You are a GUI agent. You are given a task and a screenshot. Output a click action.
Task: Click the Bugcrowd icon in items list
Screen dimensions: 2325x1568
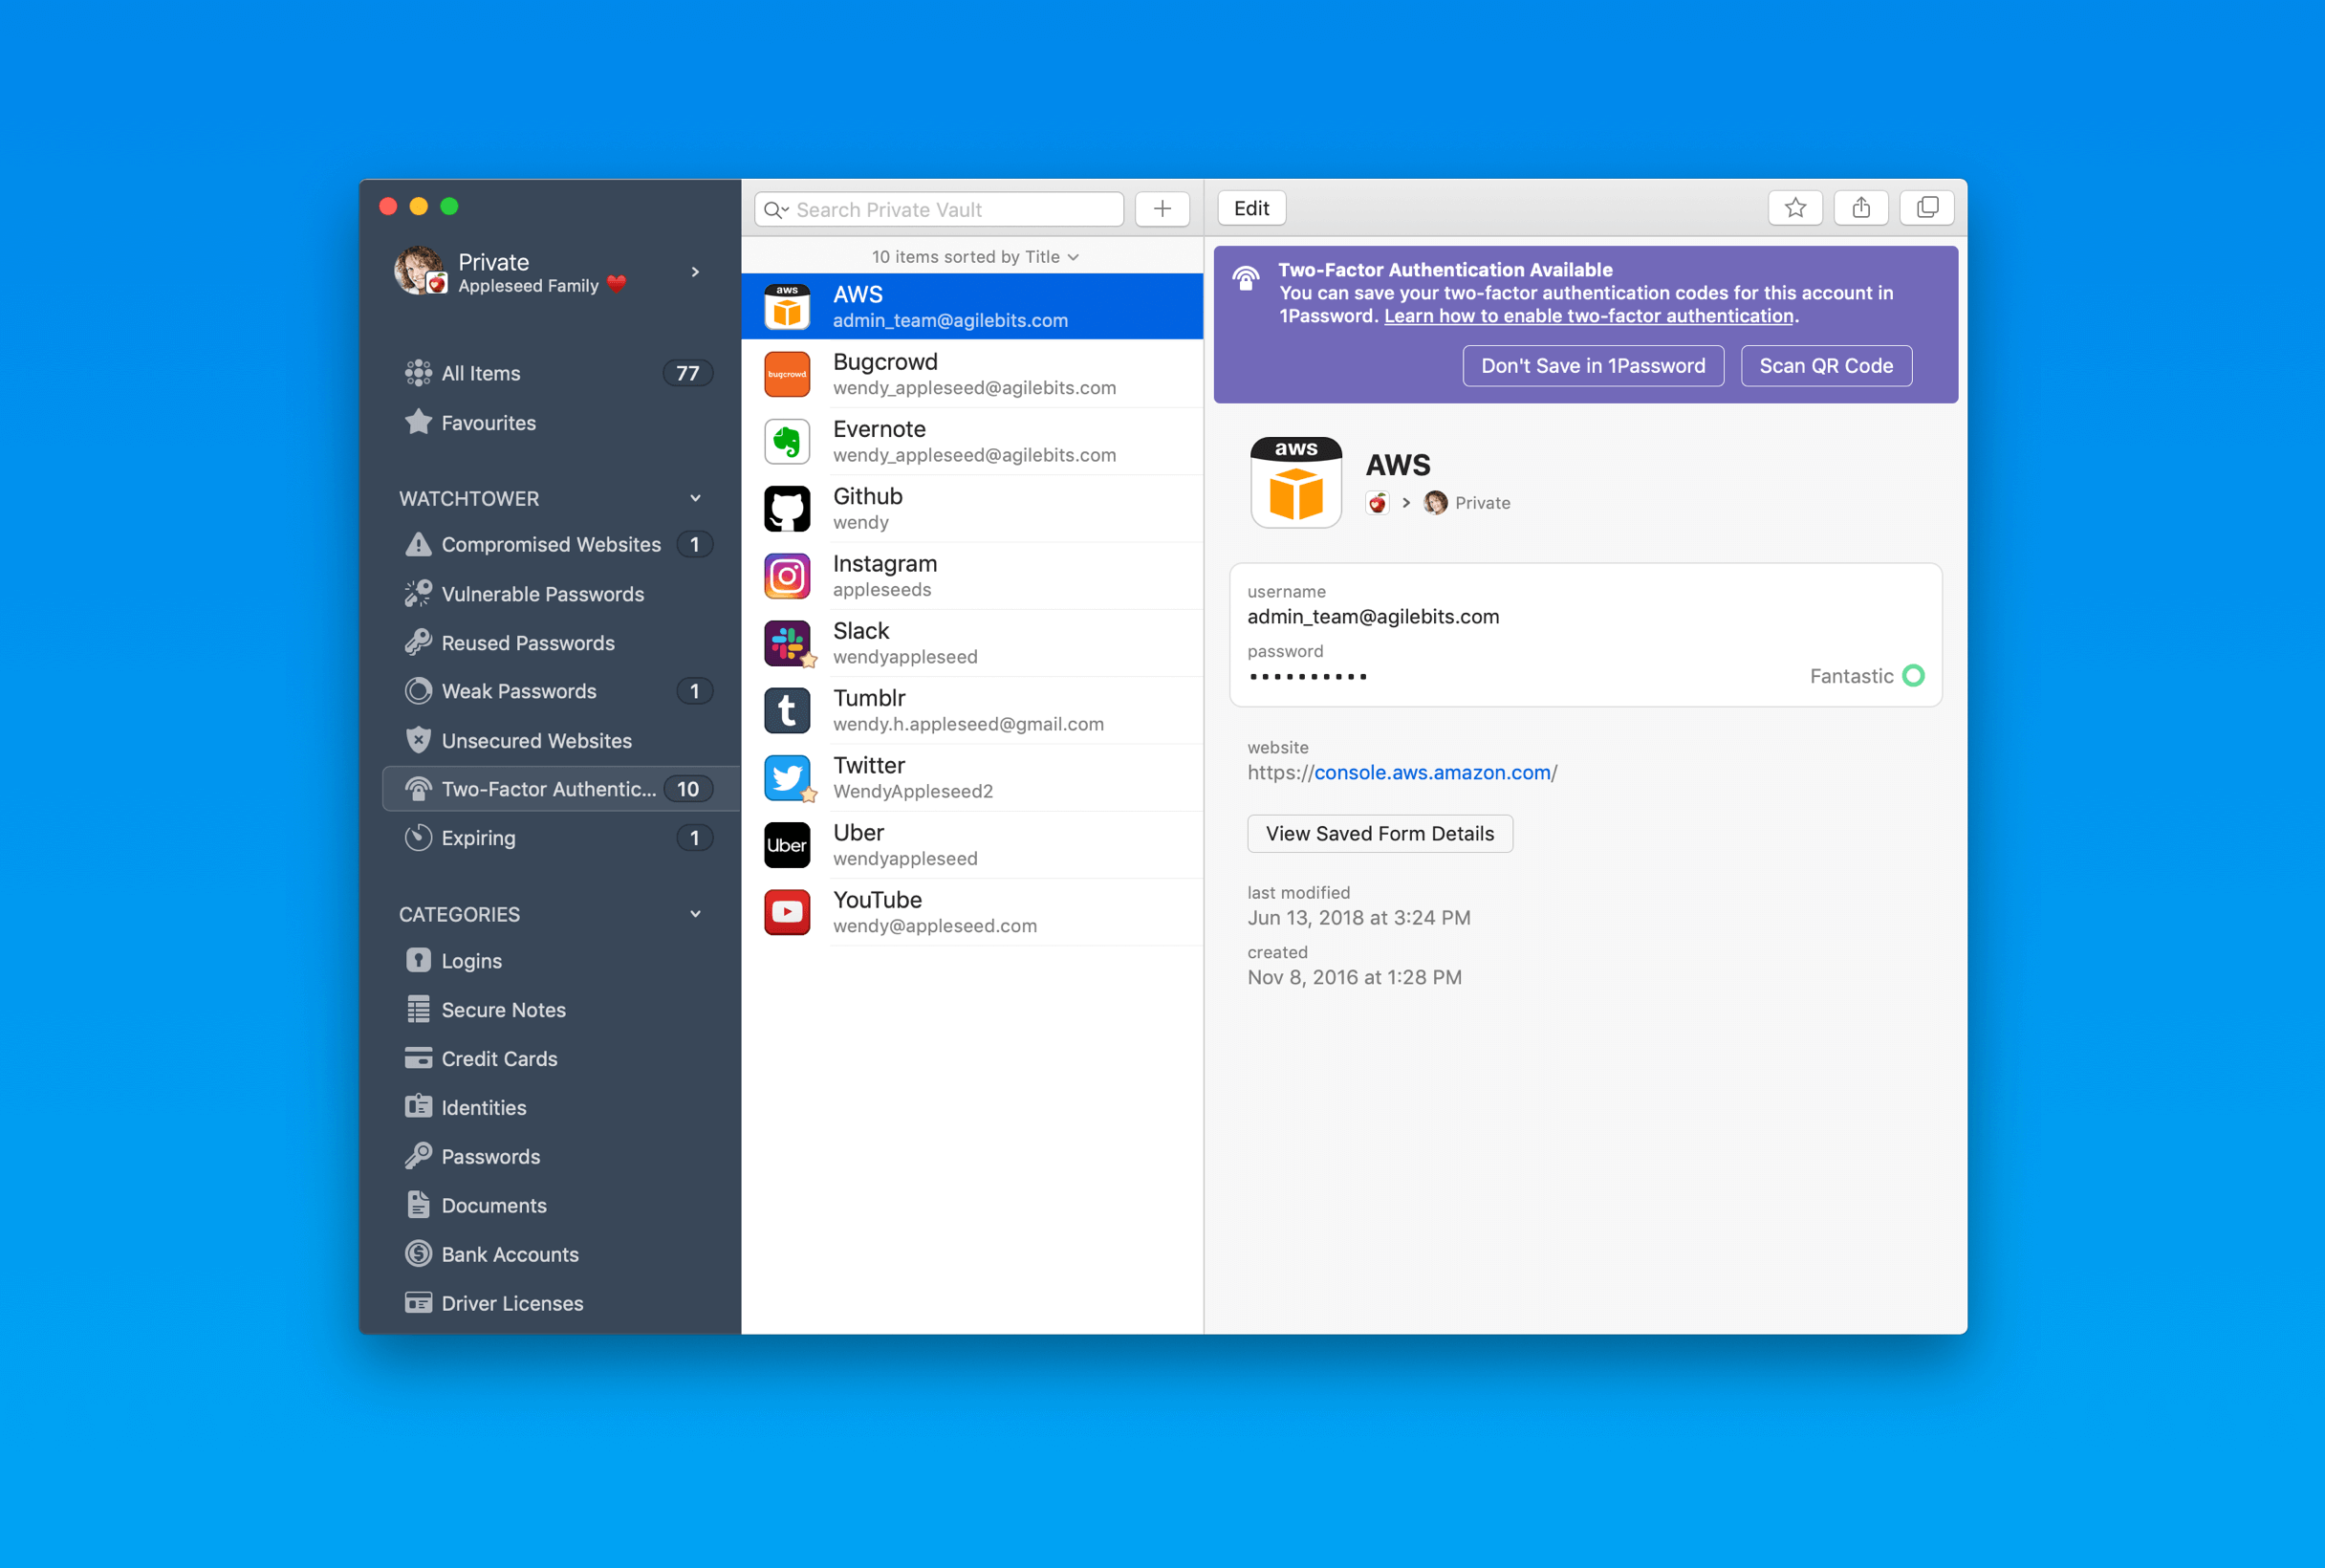[x=791, y=373]
